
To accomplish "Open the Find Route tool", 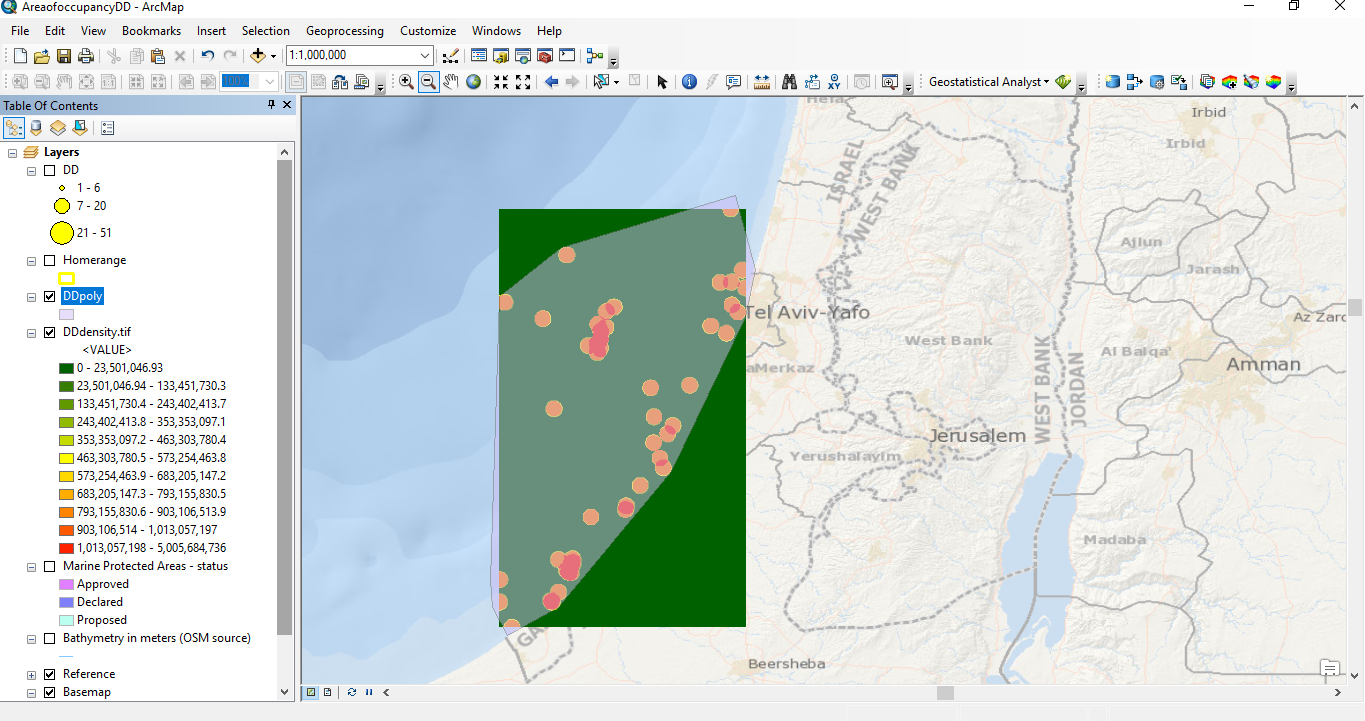I will point(812,82).
